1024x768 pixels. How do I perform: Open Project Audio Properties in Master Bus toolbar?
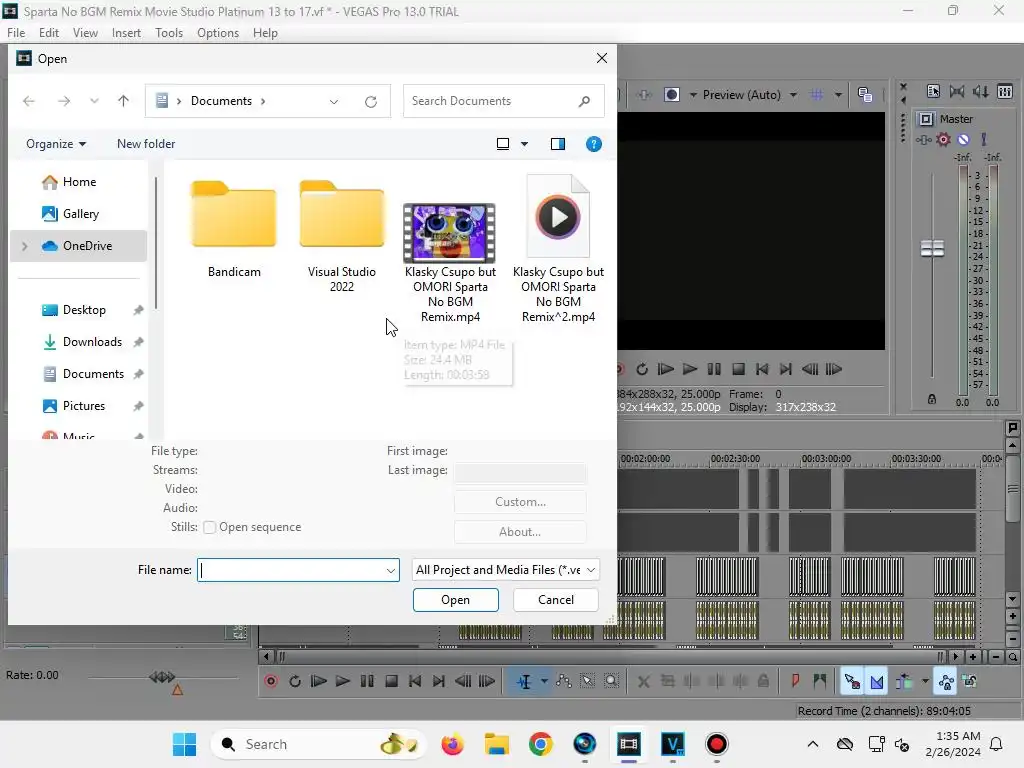[x=933, y=91]
